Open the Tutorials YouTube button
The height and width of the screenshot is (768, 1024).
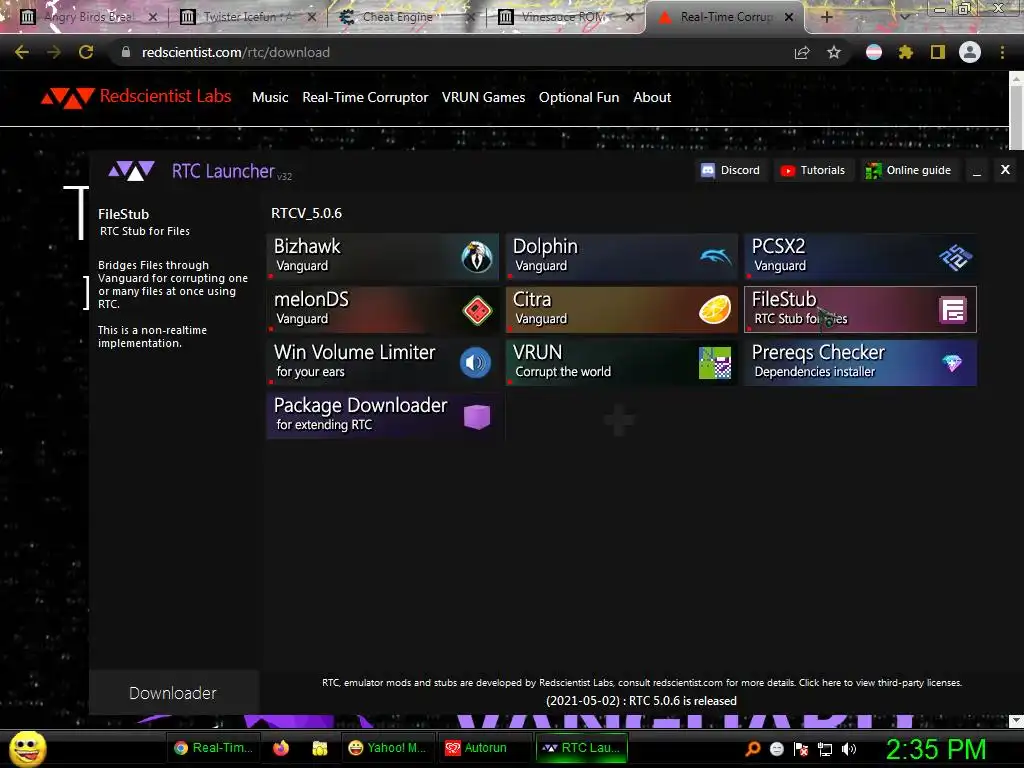(x=813, y=170)
